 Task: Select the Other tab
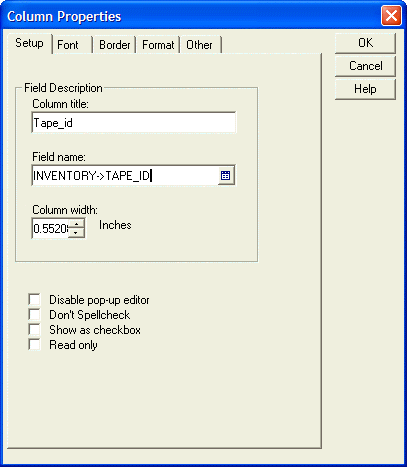click(x=200, y=45)
